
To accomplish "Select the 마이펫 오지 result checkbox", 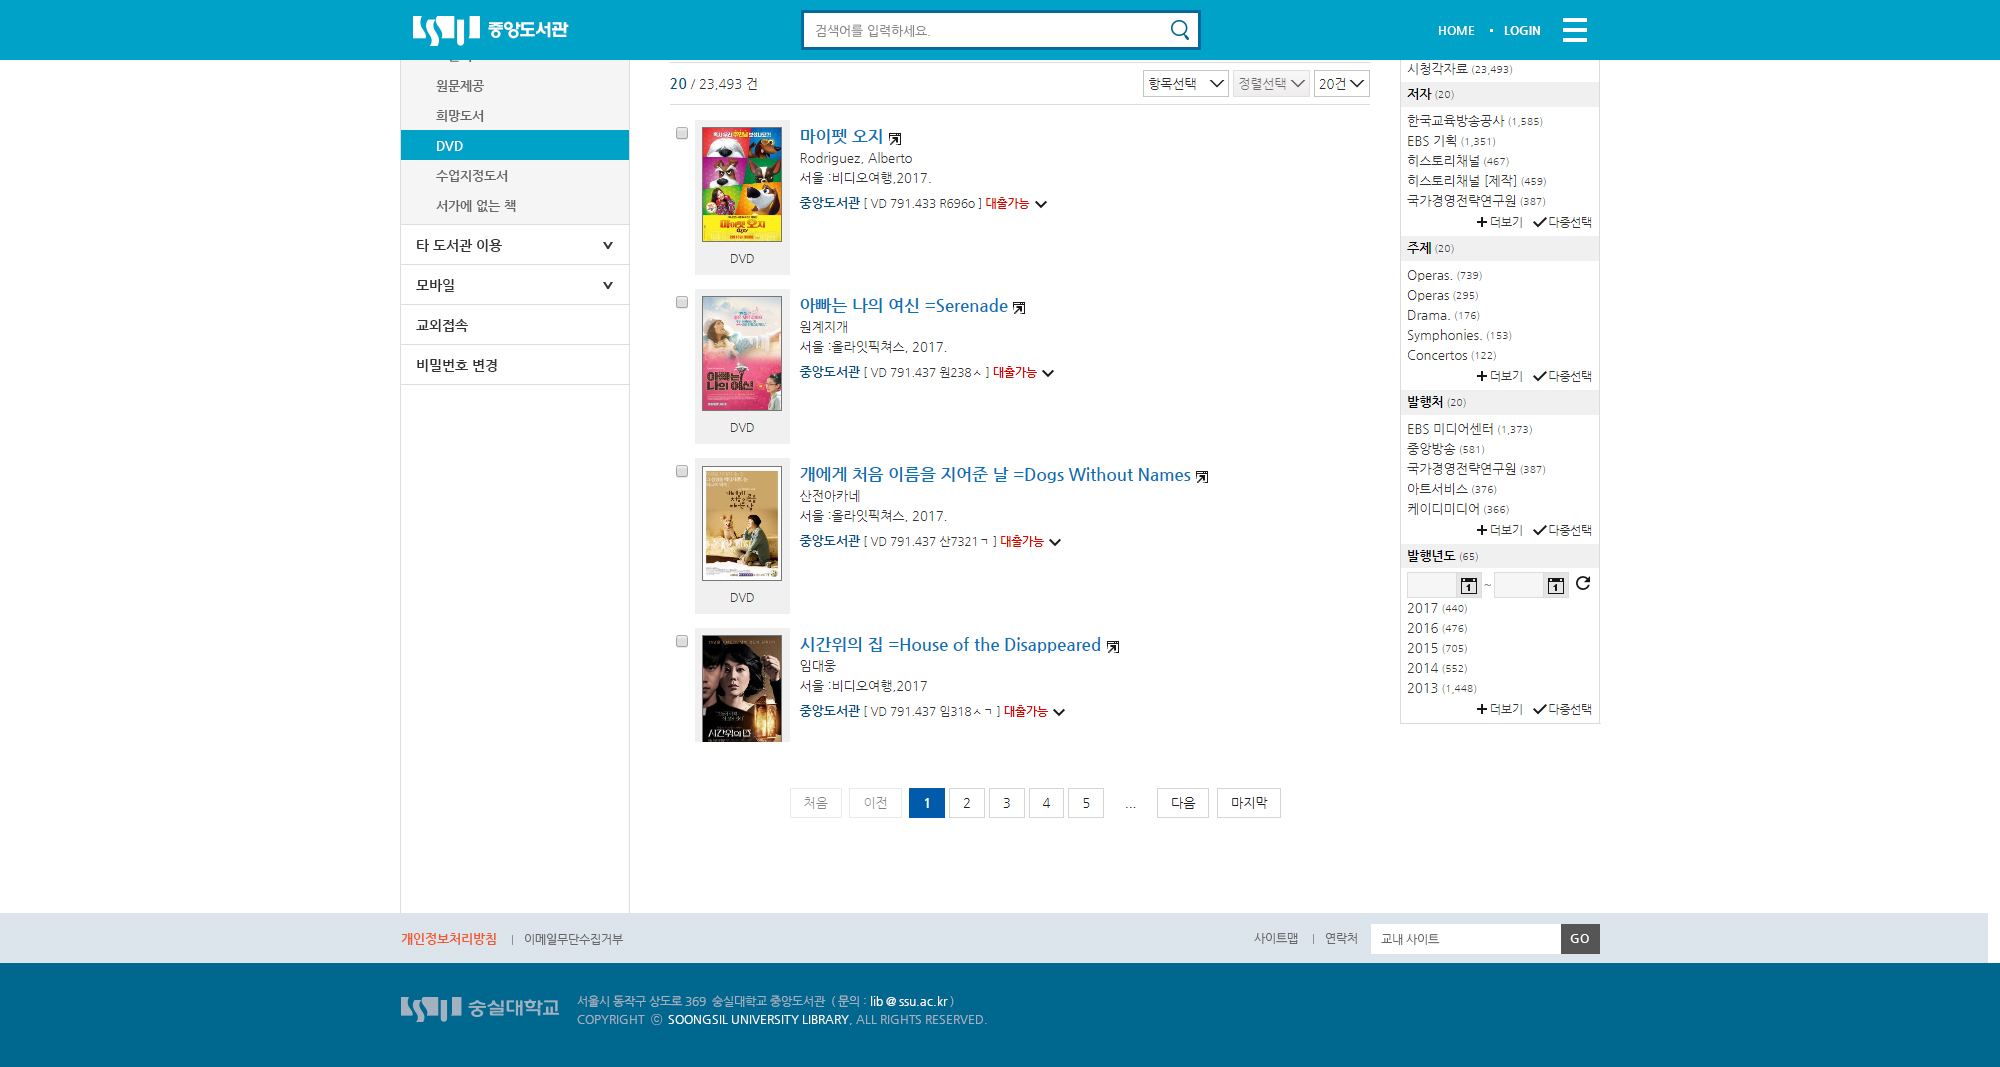I will (682, 133).
